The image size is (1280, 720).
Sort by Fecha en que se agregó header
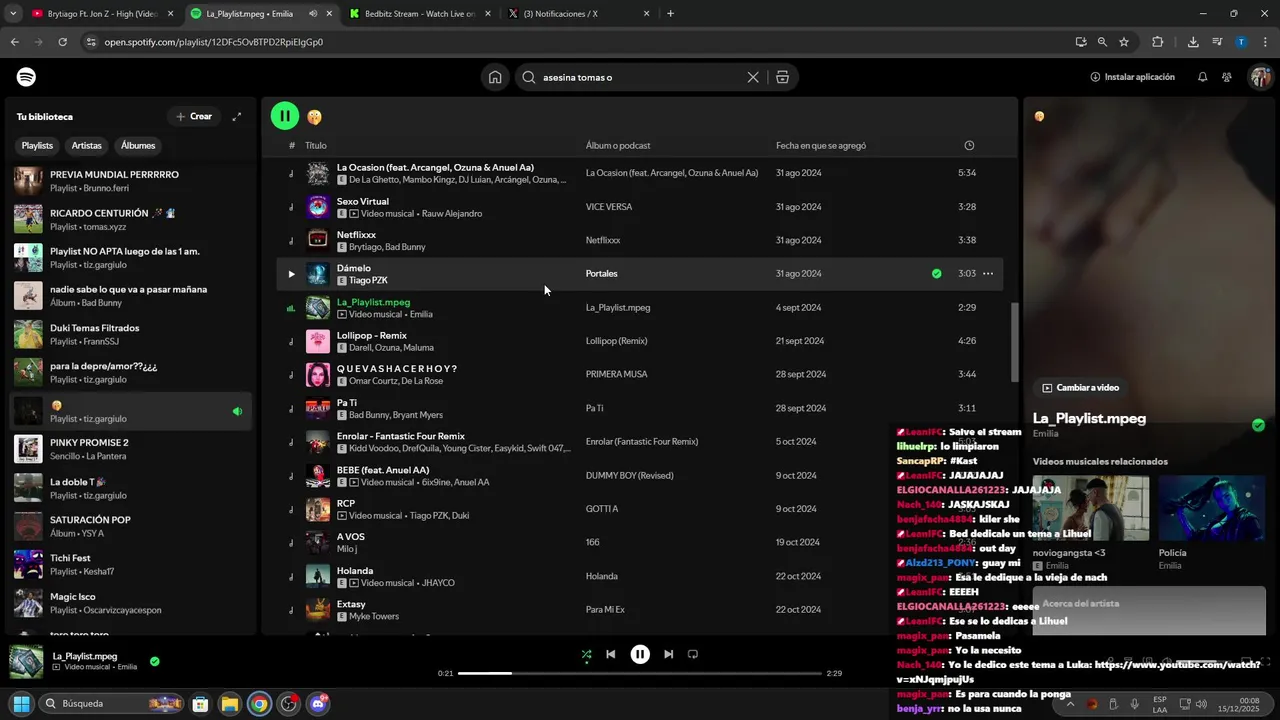(821, 145)
